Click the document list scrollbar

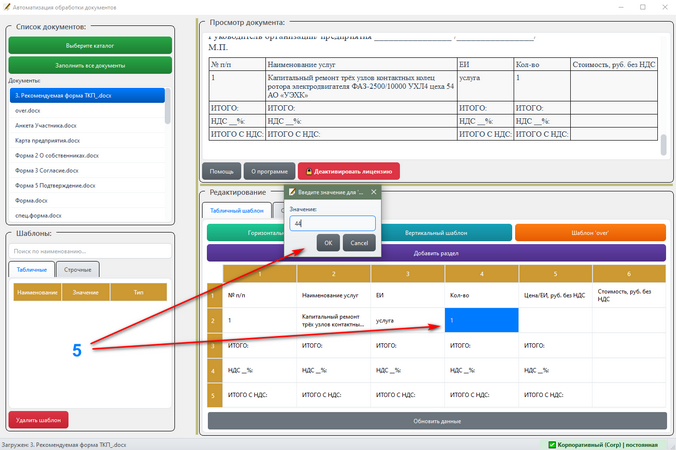[x=168, y=106]
